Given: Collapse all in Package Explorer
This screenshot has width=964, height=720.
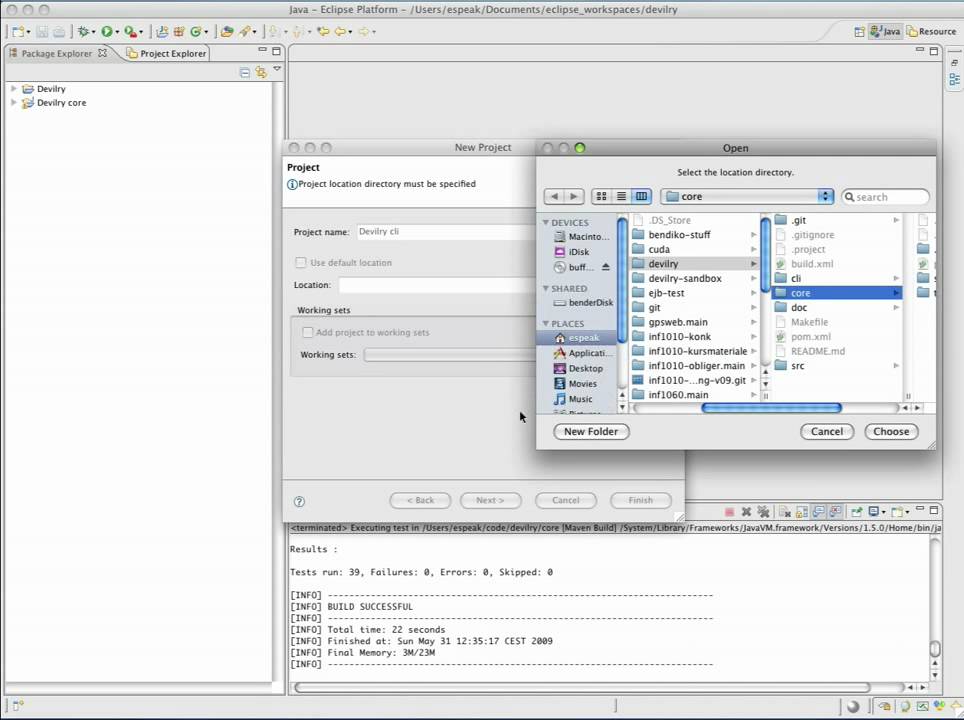Looking at the screenshot, I should click(245, 73).
